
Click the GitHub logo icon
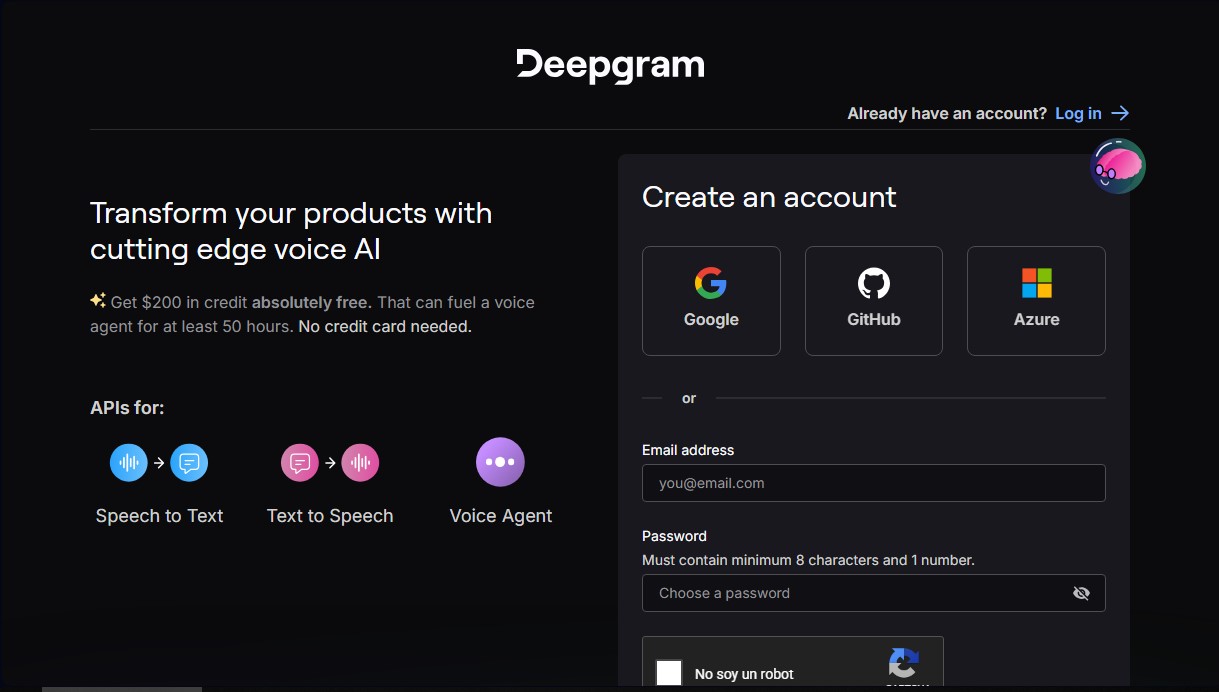(x=873, y=283)
